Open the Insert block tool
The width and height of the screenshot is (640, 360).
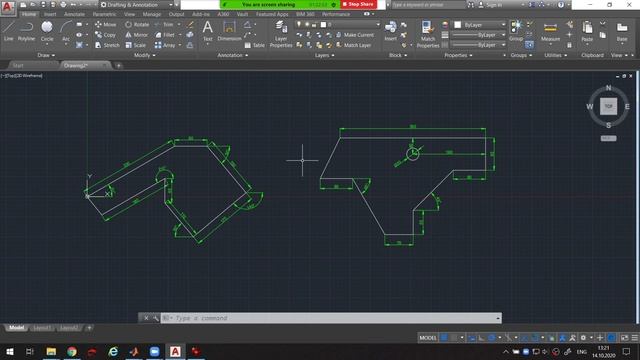pyautogui.click(x=391, y=31)
